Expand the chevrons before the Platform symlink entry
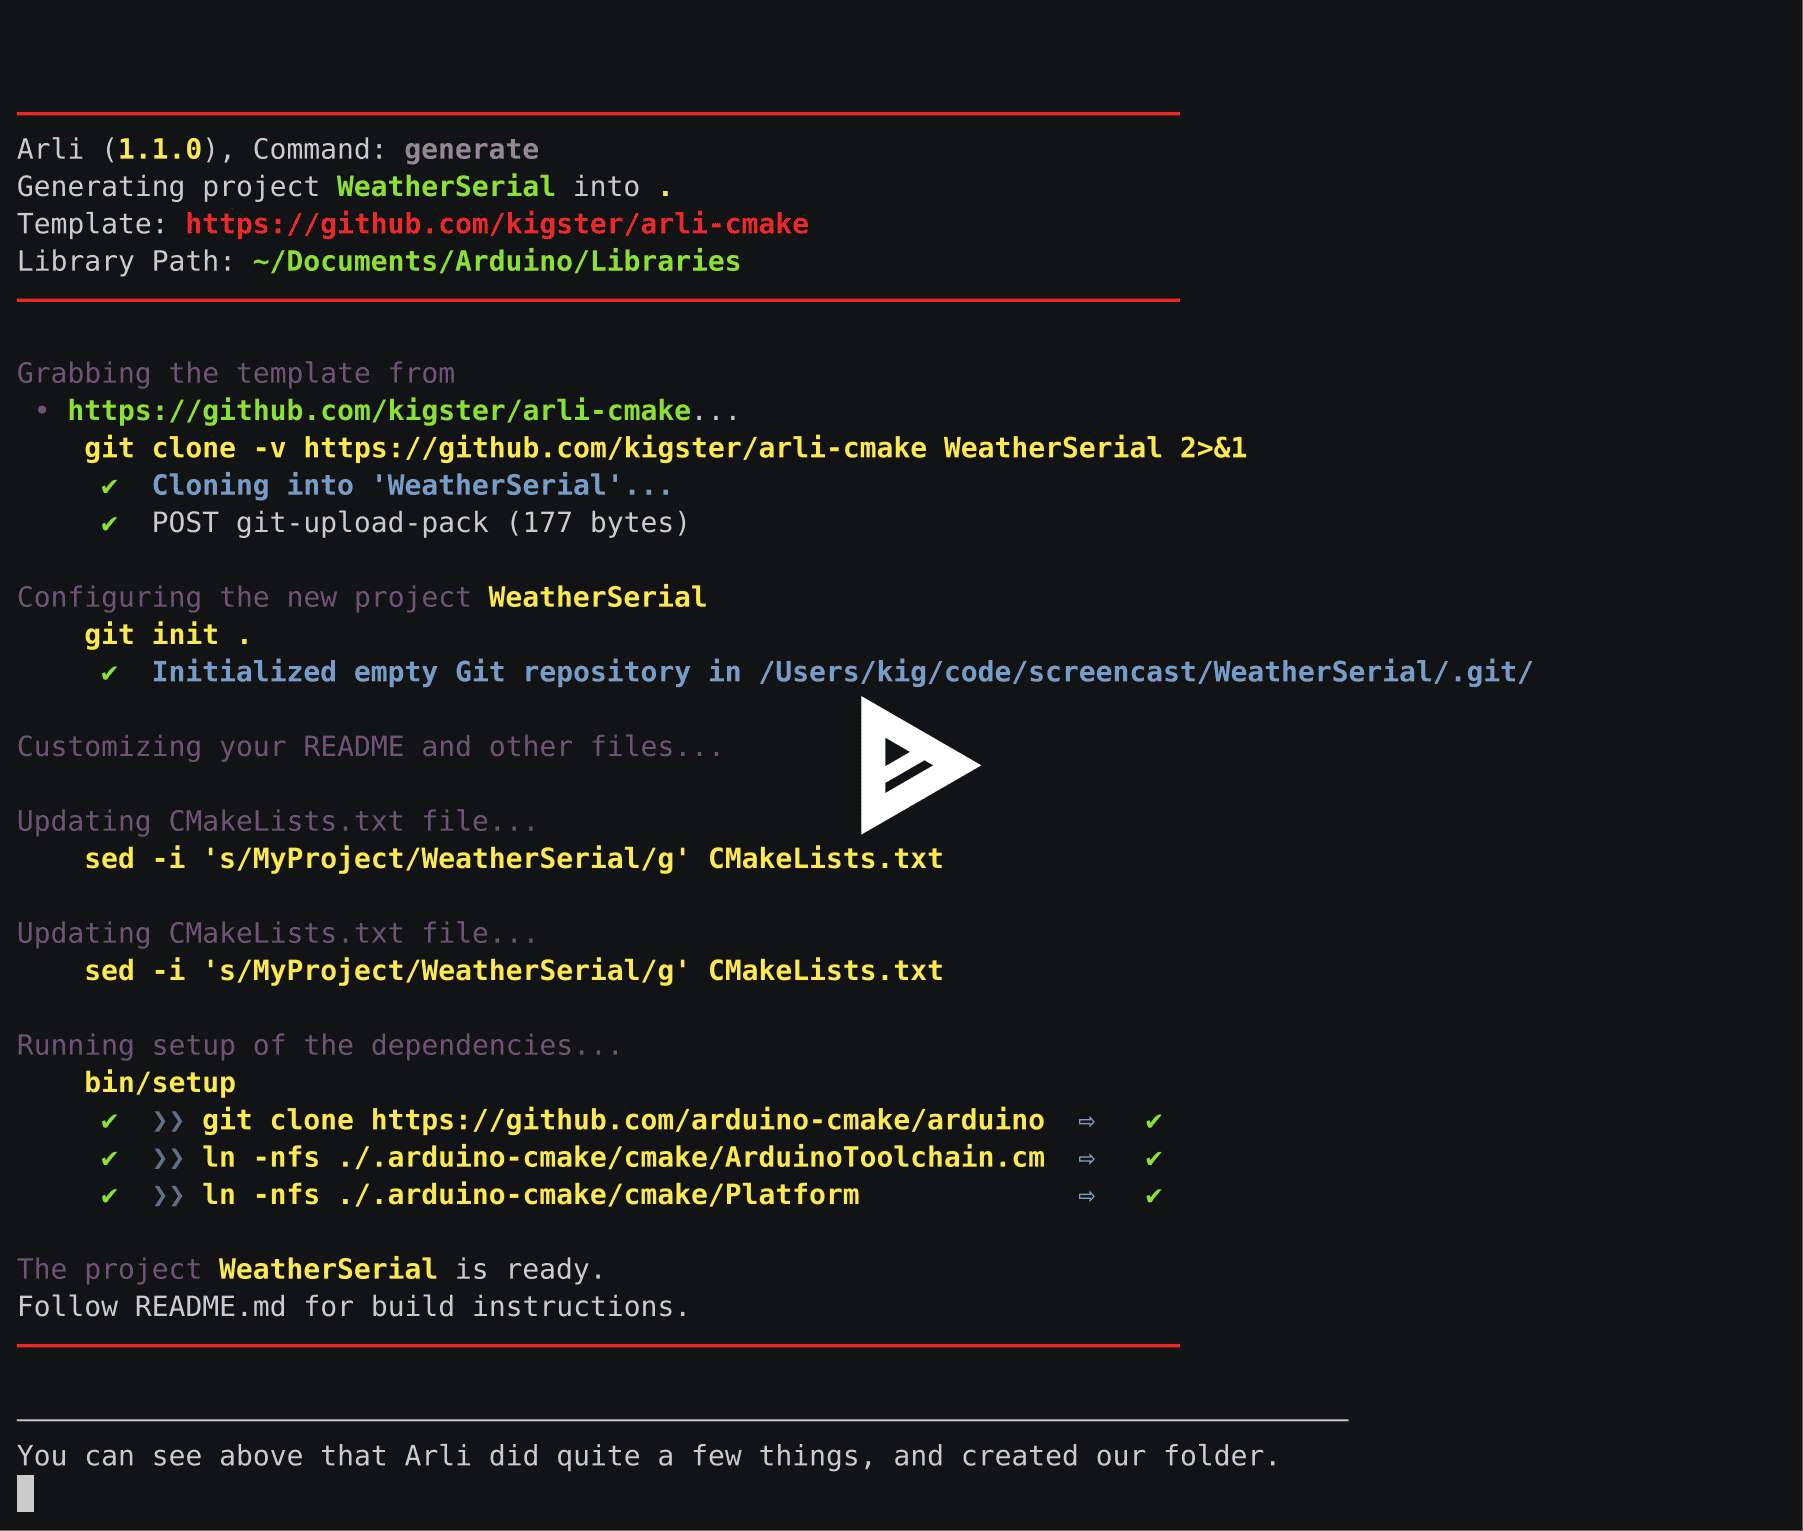Viewport: 1803px width, 1531px height. [168, 1194]
